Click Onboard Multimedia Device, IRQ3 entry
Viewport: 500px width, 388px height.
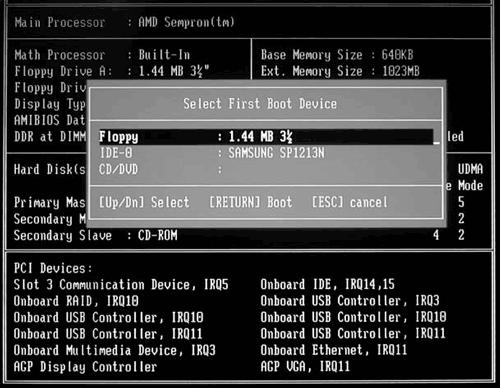(x=115, y=351)
